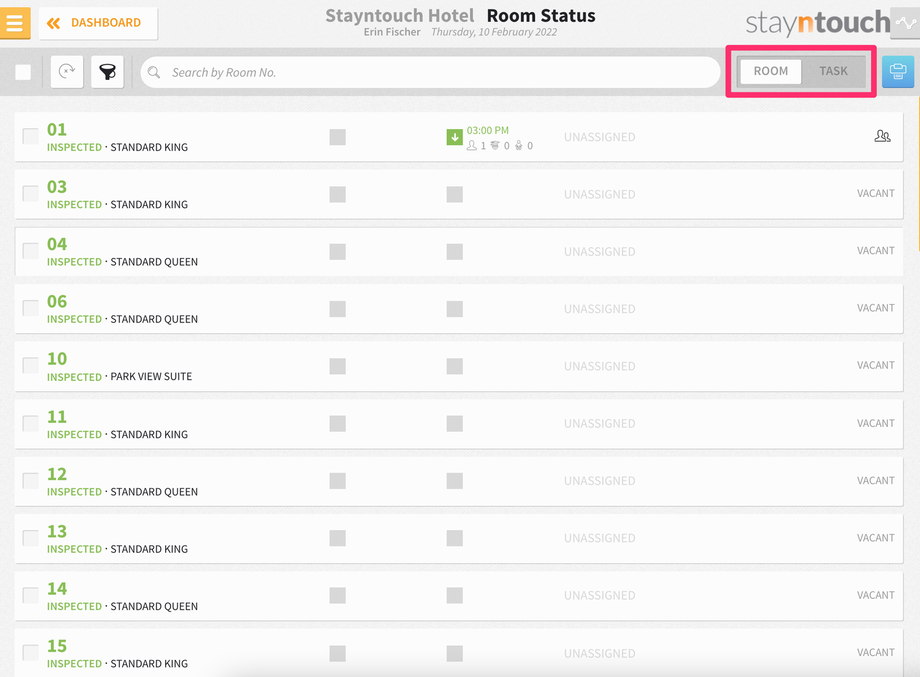
Task: Click room number 13
Action: (x=57, y=532)
